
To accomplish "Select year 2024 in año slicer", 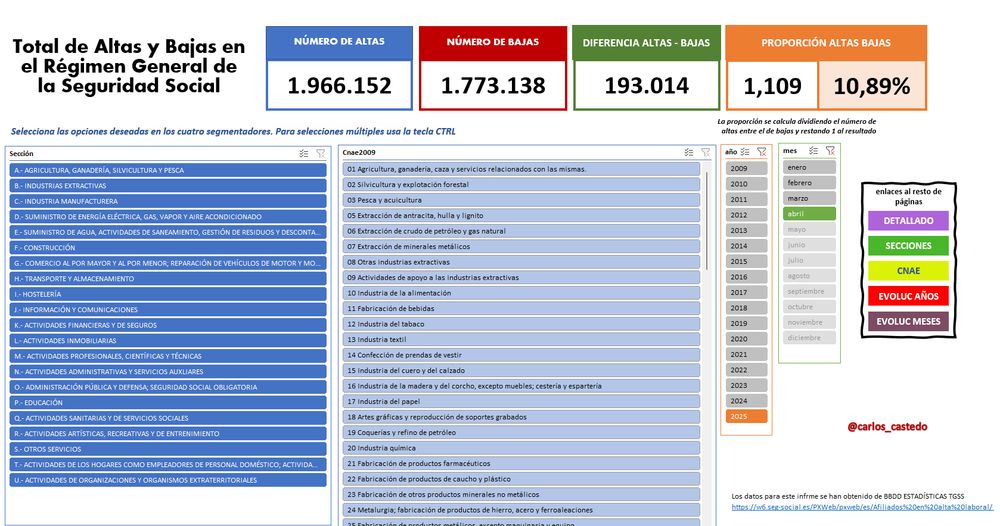I will tap(746, 401).
